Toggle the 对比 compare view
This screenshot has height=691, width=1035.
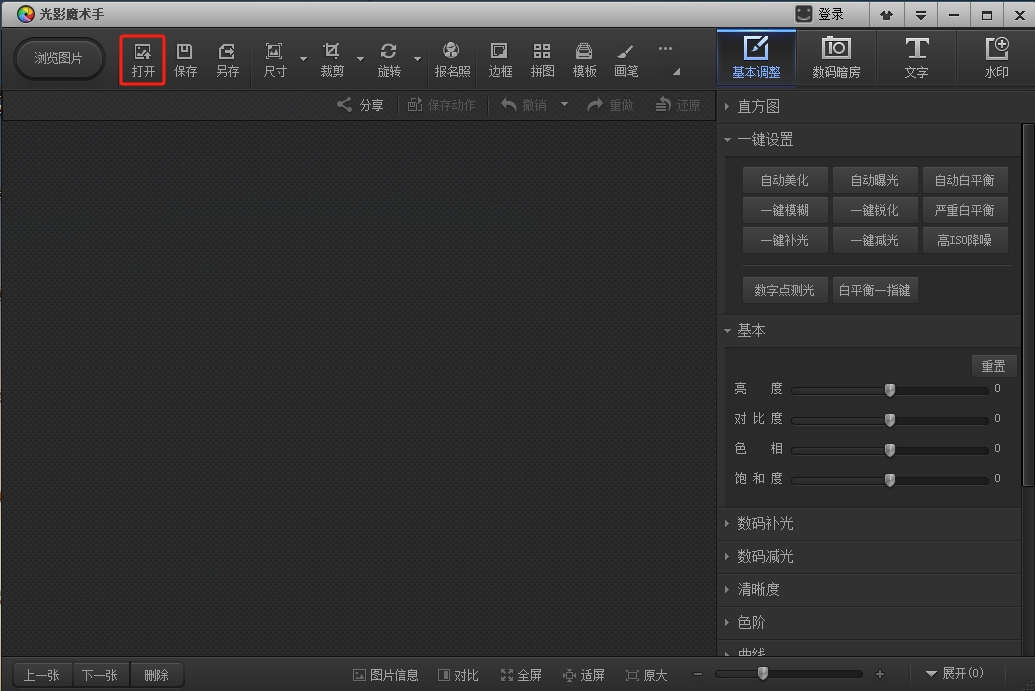click(458, 675)
